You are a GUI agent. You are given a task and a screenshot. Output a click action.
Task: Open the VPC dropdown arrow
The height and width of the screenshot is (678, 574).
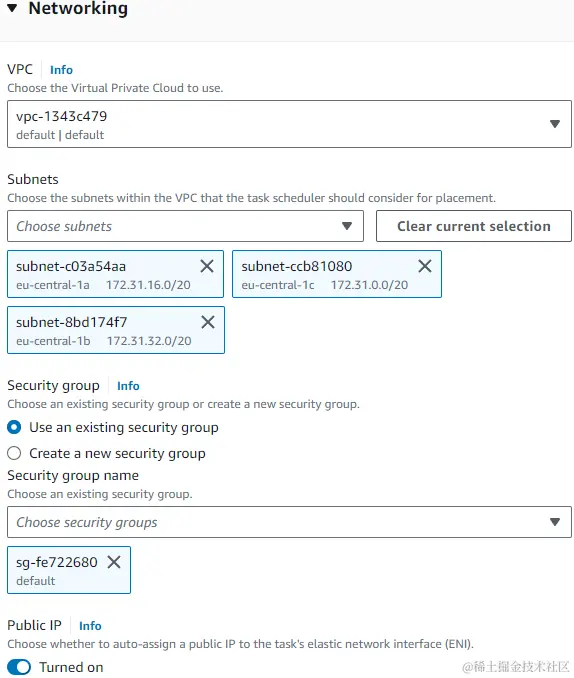(x=555, y=124)
